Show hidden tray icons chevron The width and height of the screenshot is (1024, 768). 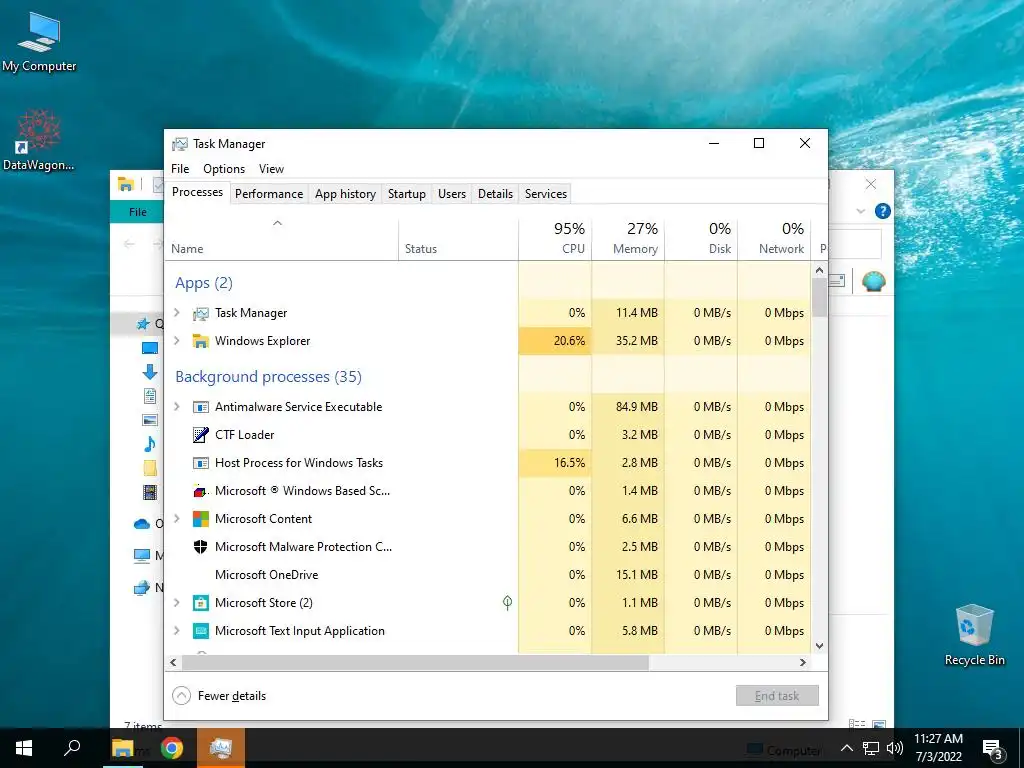point(846,748)
